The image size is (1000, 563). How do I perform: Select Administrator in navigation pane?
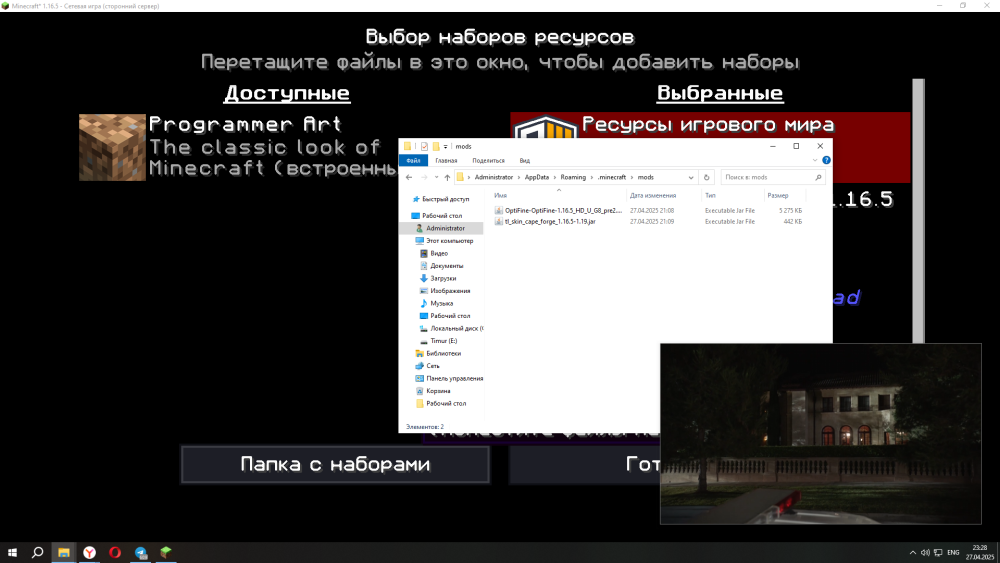point(441,228)
